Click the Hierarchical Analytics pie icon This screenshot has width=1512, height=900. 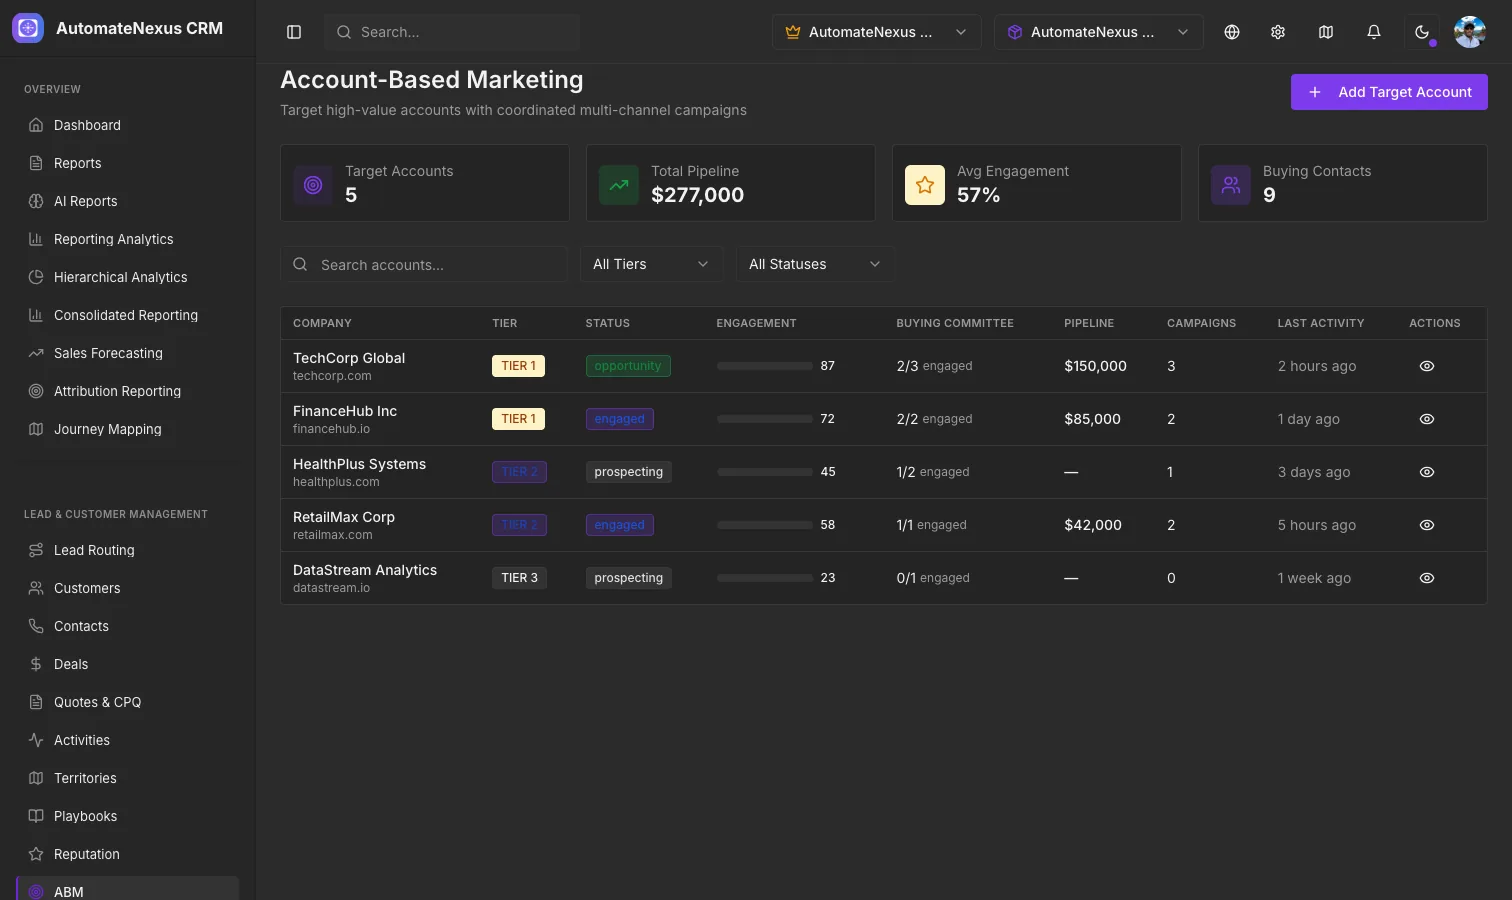coord(36,277)
